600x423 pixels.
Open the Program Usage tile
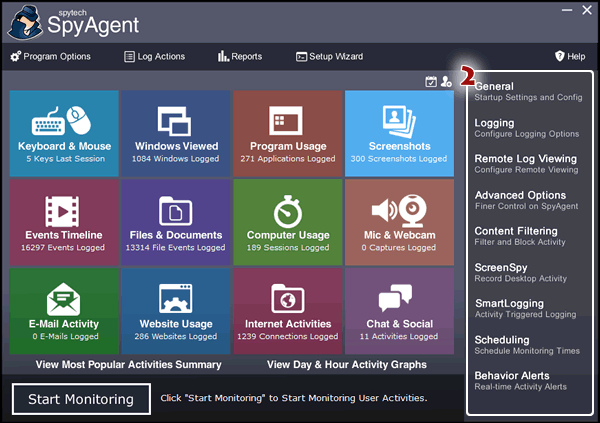[288, 132]
